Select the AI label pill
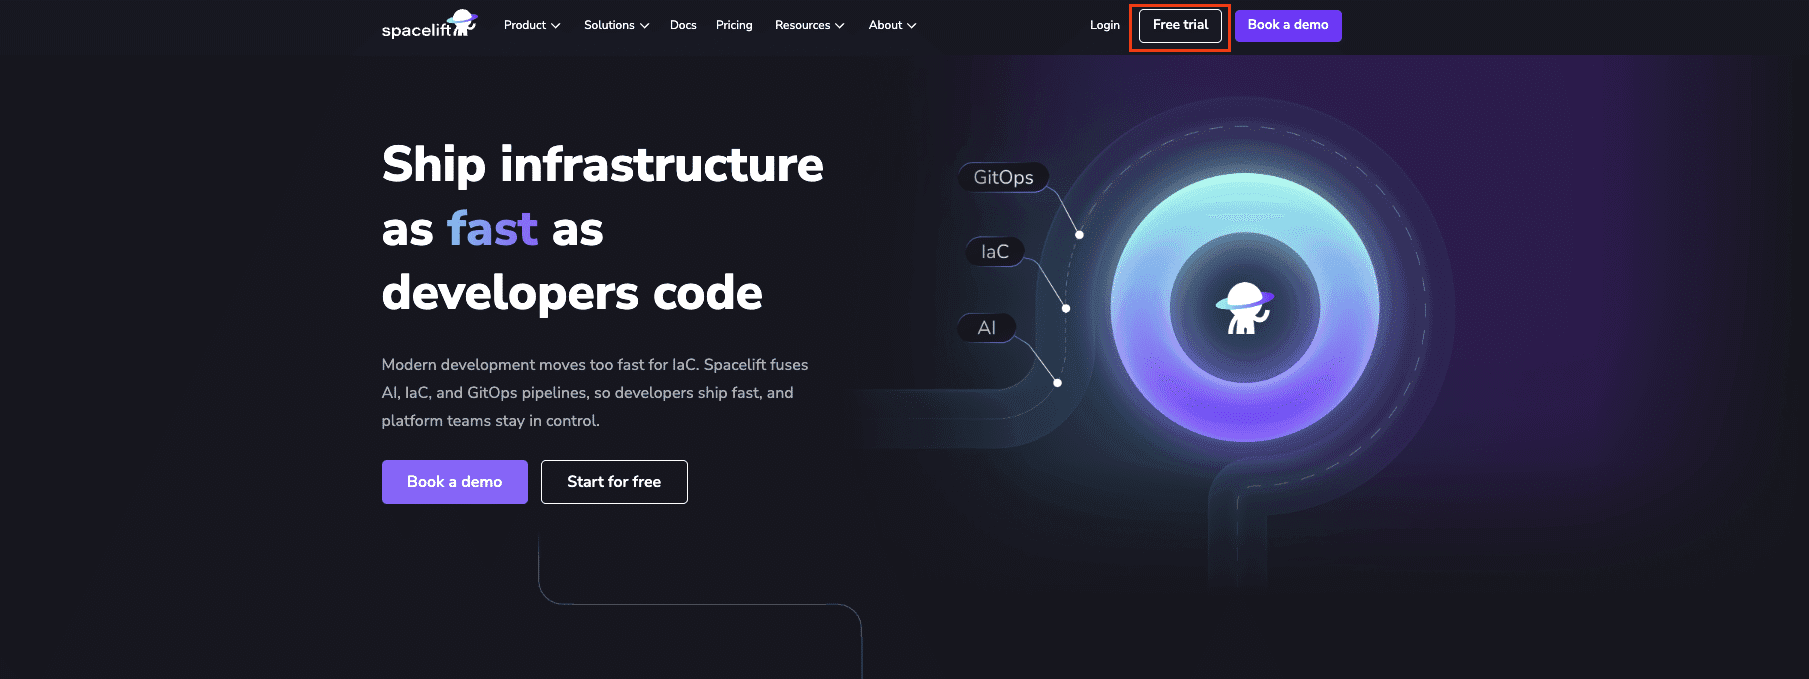This screenshot has height=679, width=1809. [987, 328]
